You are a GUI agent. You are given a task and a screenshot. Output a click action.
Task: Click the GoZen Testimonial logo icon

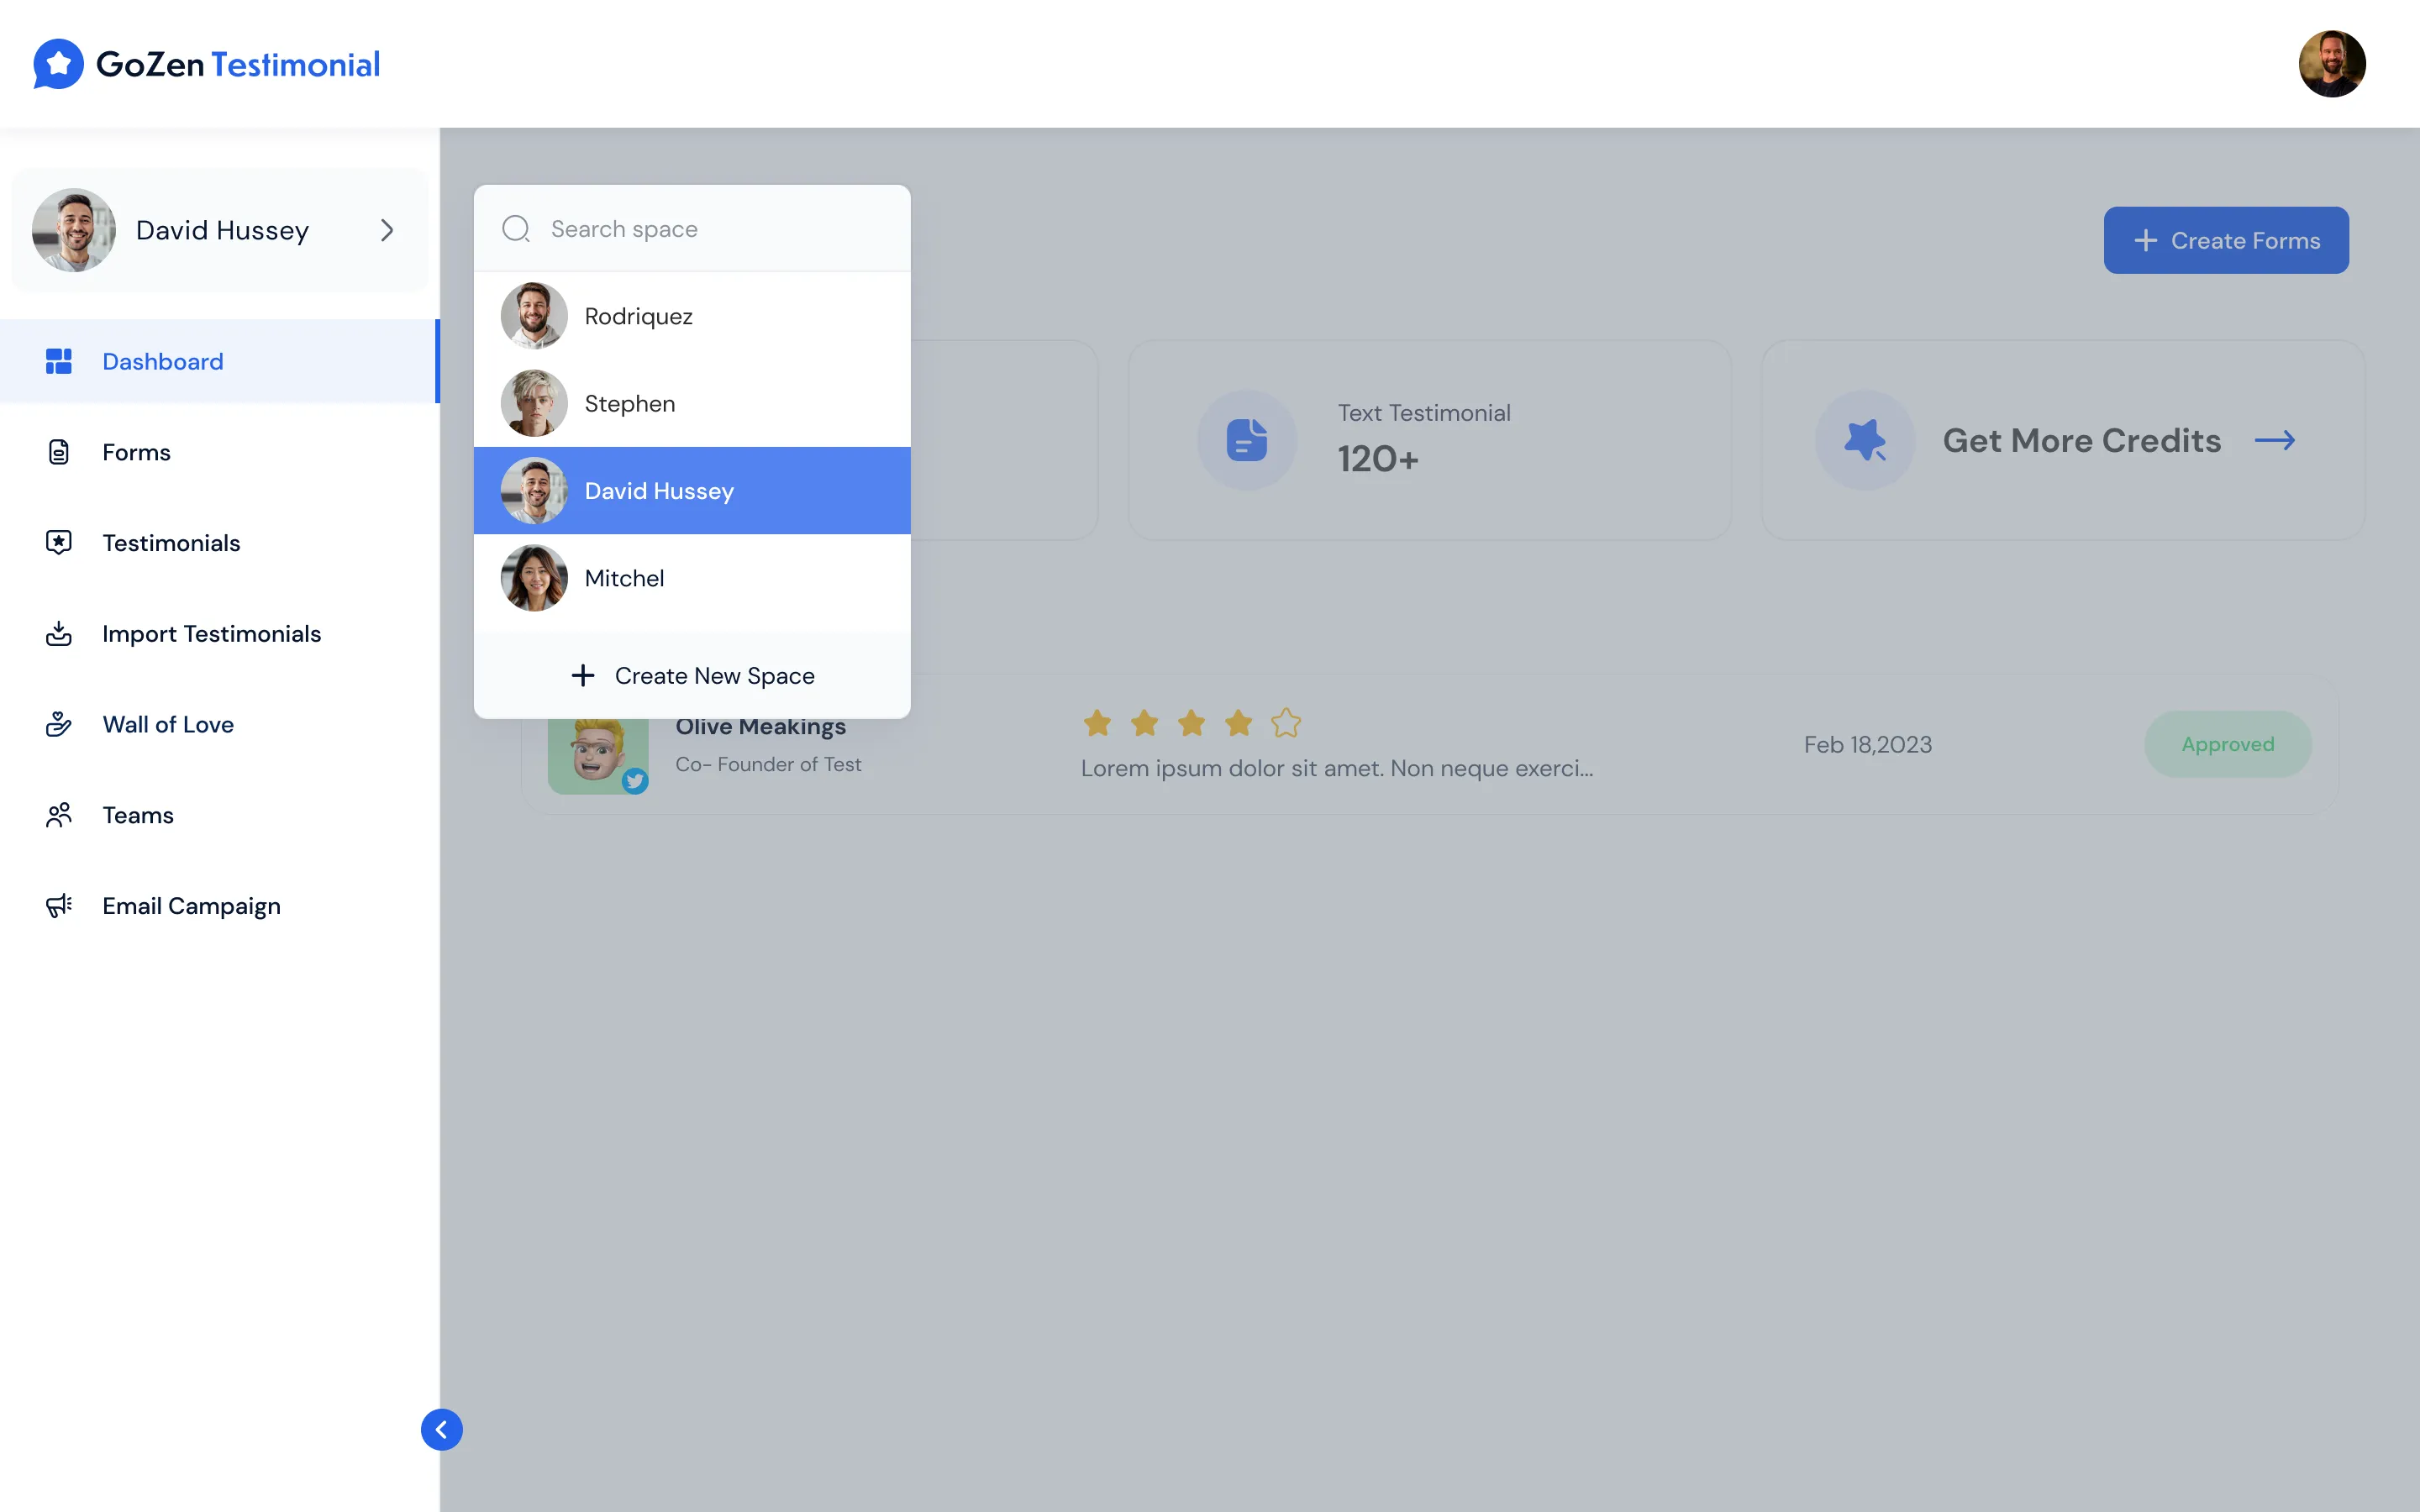pos(58,64)
